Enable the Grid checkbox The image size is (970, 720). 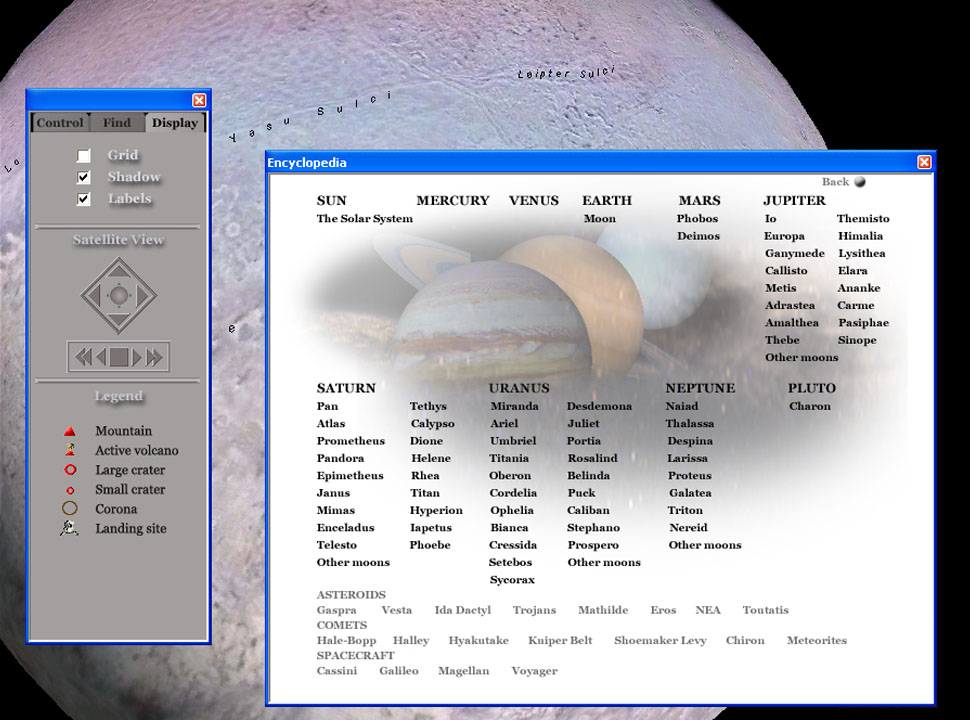(84, 155)
